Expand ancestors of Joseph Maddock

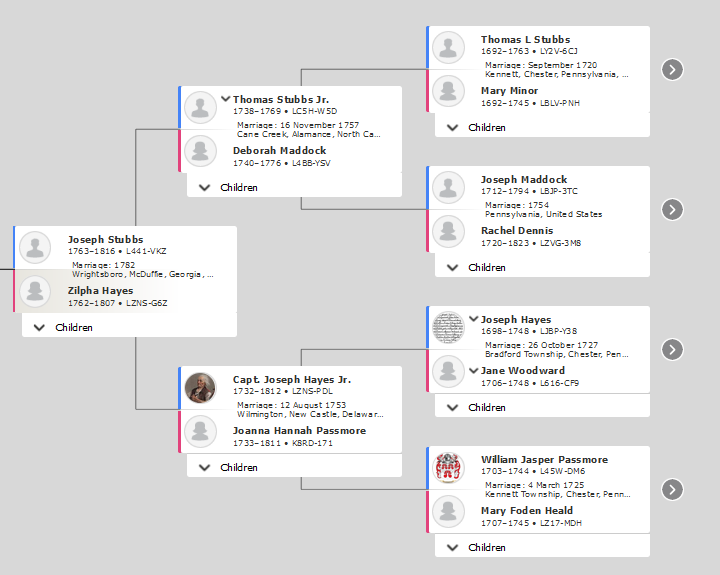(x=673, y=209)
